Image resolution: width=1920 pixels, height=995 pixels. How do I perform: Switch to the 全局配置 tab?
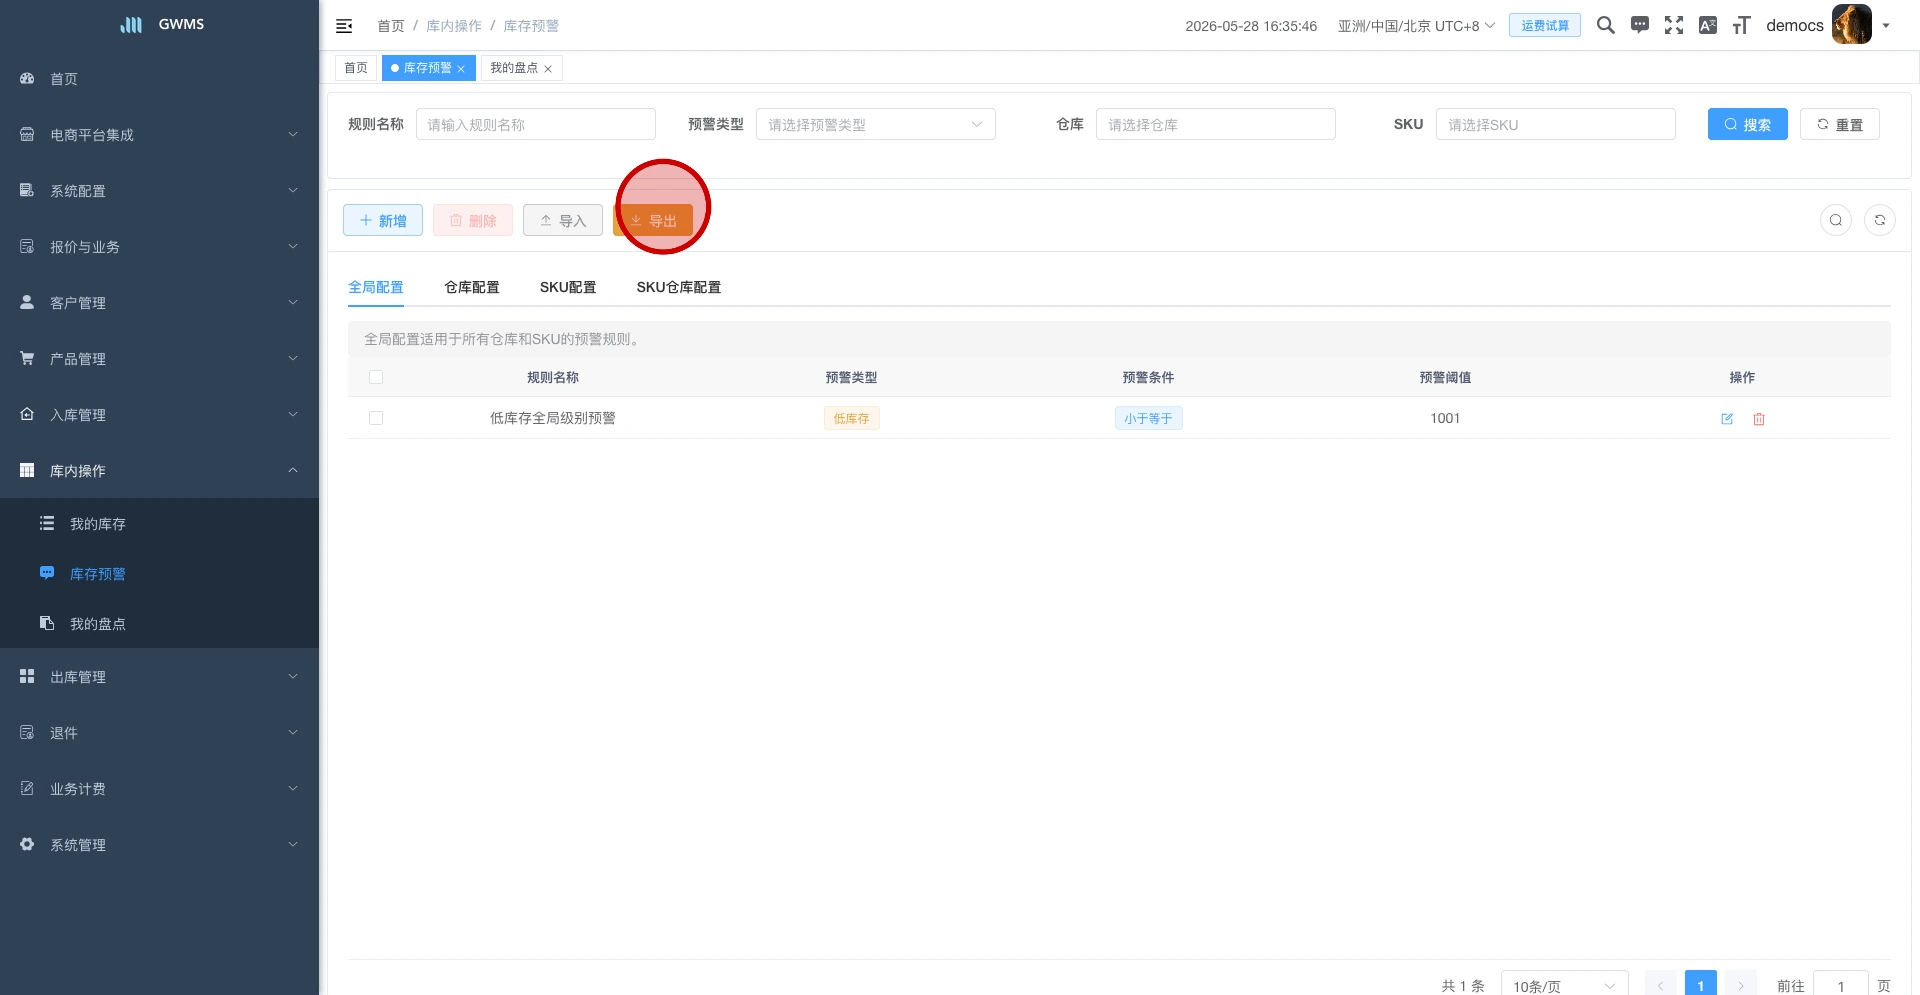coord(376,287)
